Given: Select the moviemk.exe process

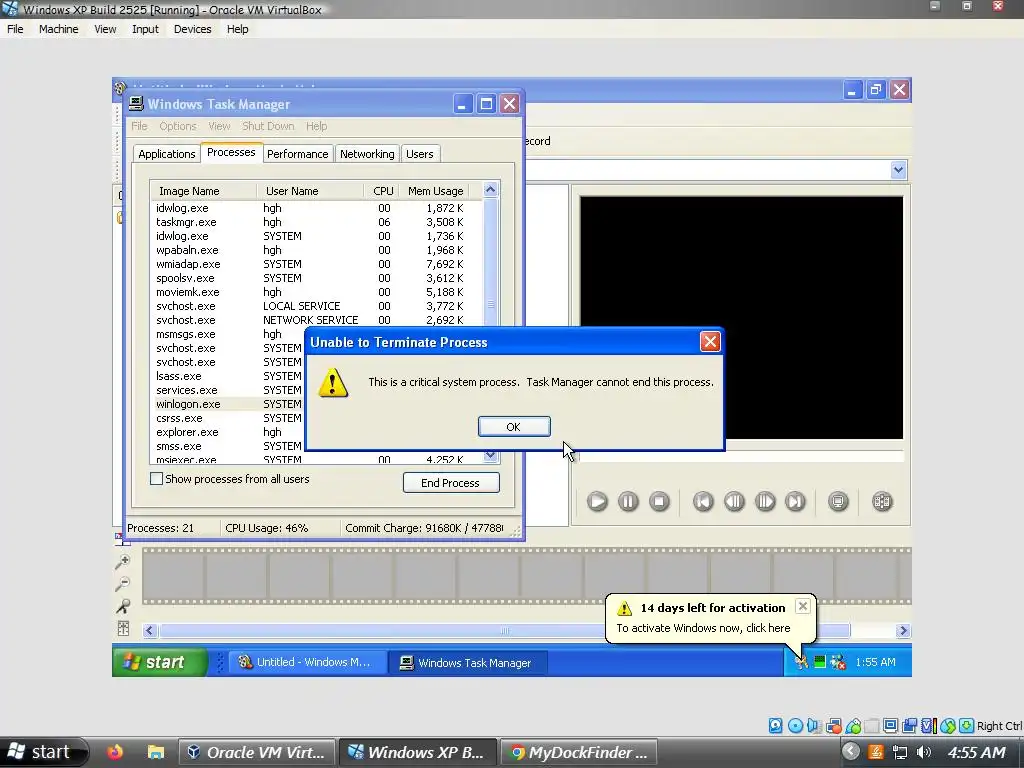Looking at the screenshot, I should pyautogui.click(x=316, y=292).
